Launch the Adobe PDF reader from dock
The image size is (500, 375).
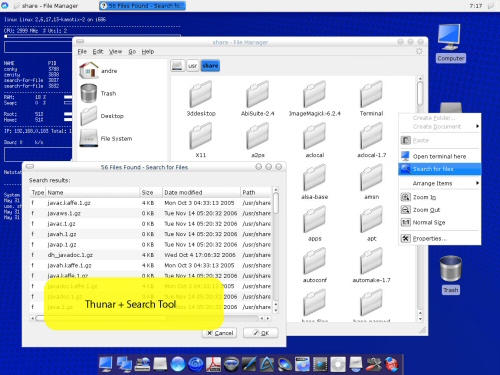(213, 364)
